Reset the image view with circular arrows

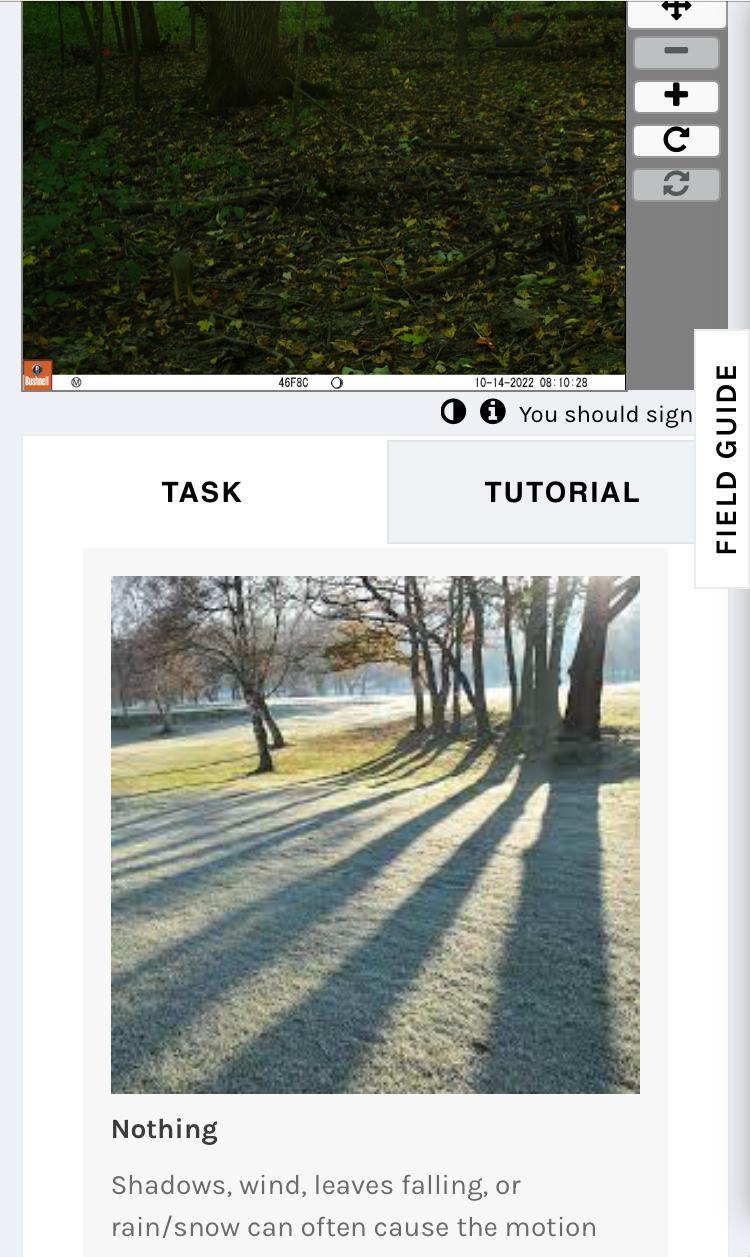(676, 184)
